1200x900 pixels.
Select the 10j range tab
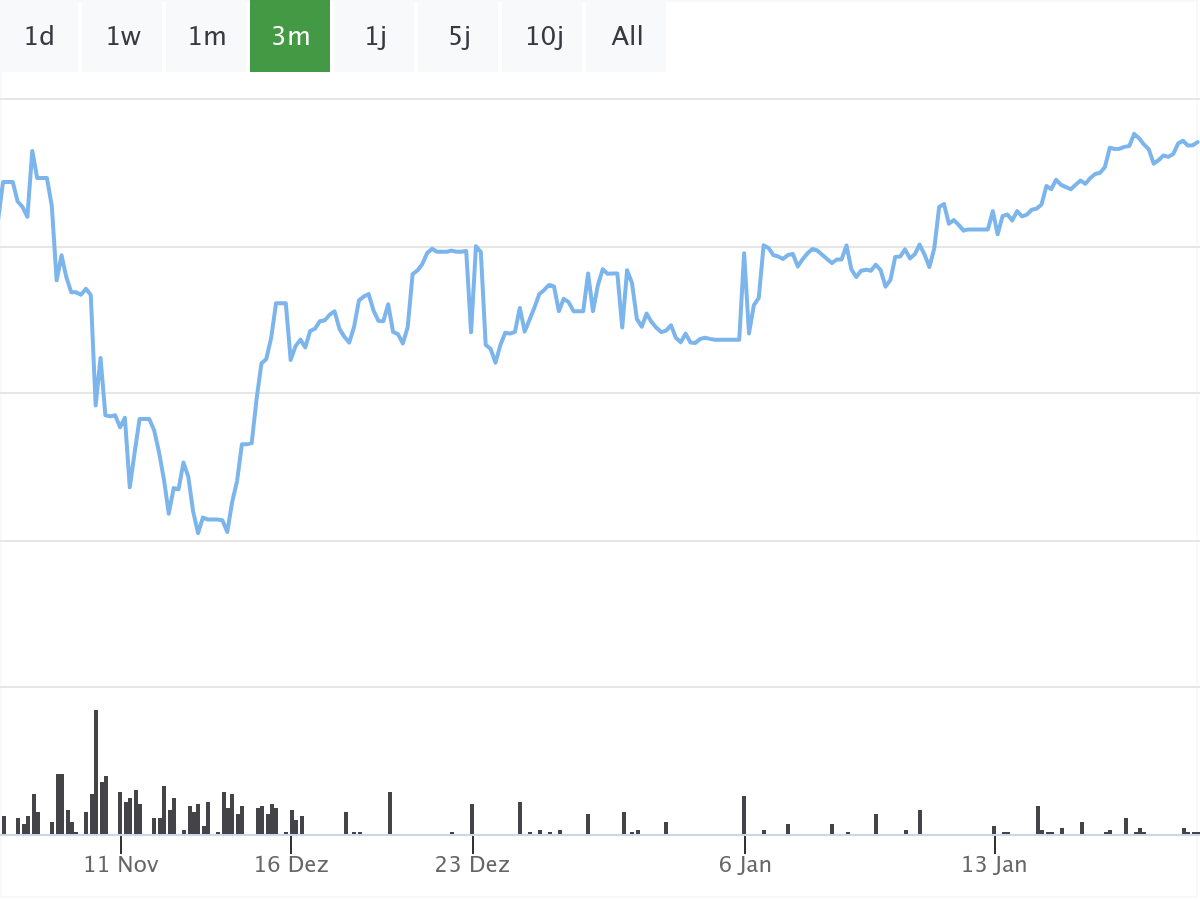[x=544, y=37]
